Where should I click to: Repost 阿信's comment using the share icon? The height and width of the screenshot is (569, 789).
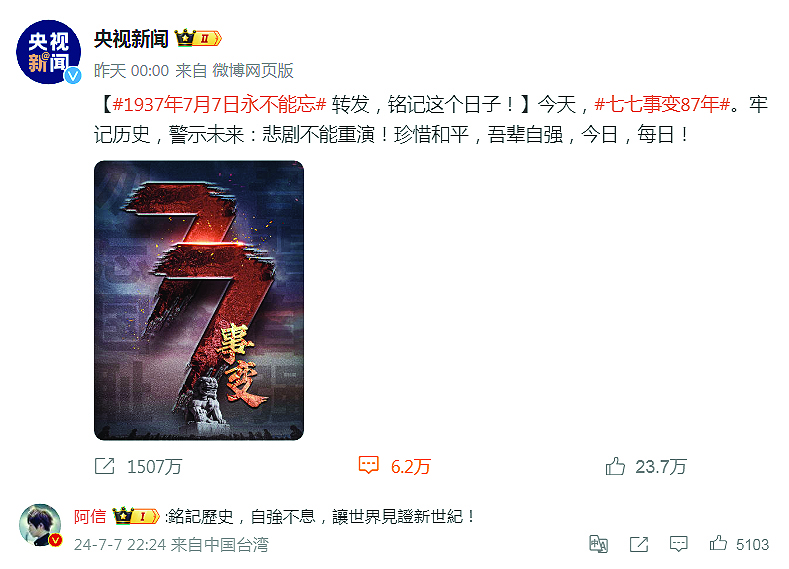pos(639,544)
